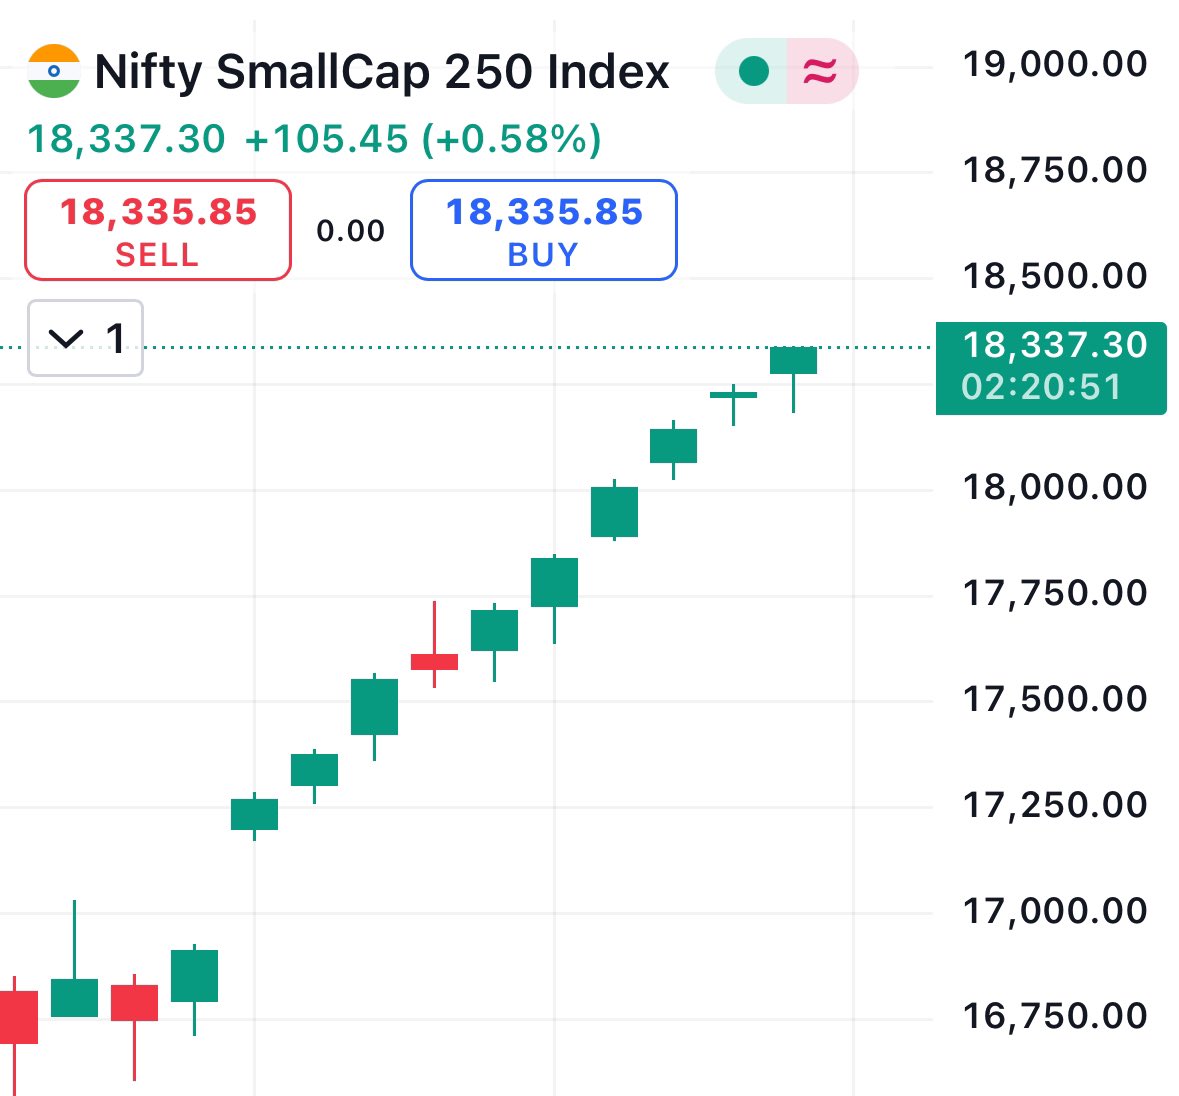Click the 18,000.00 price axis label
This screenshot has width=1179, height=1096.
pyautogui.click(x=1054, y=487)
